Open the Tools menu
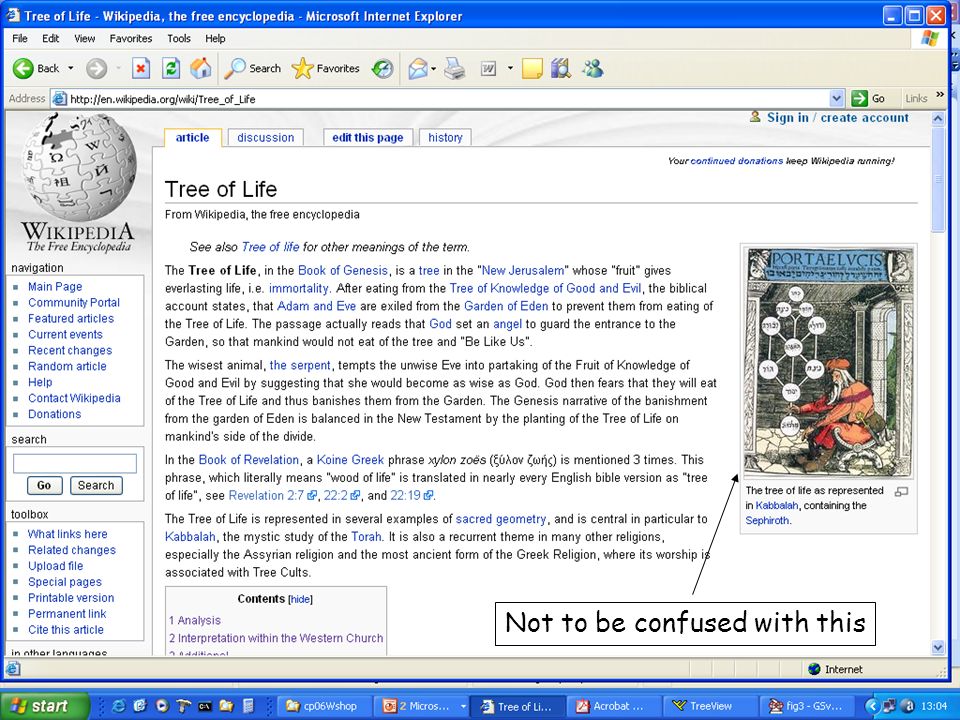Screen dimensions: 960x720 tap(179, 38)
